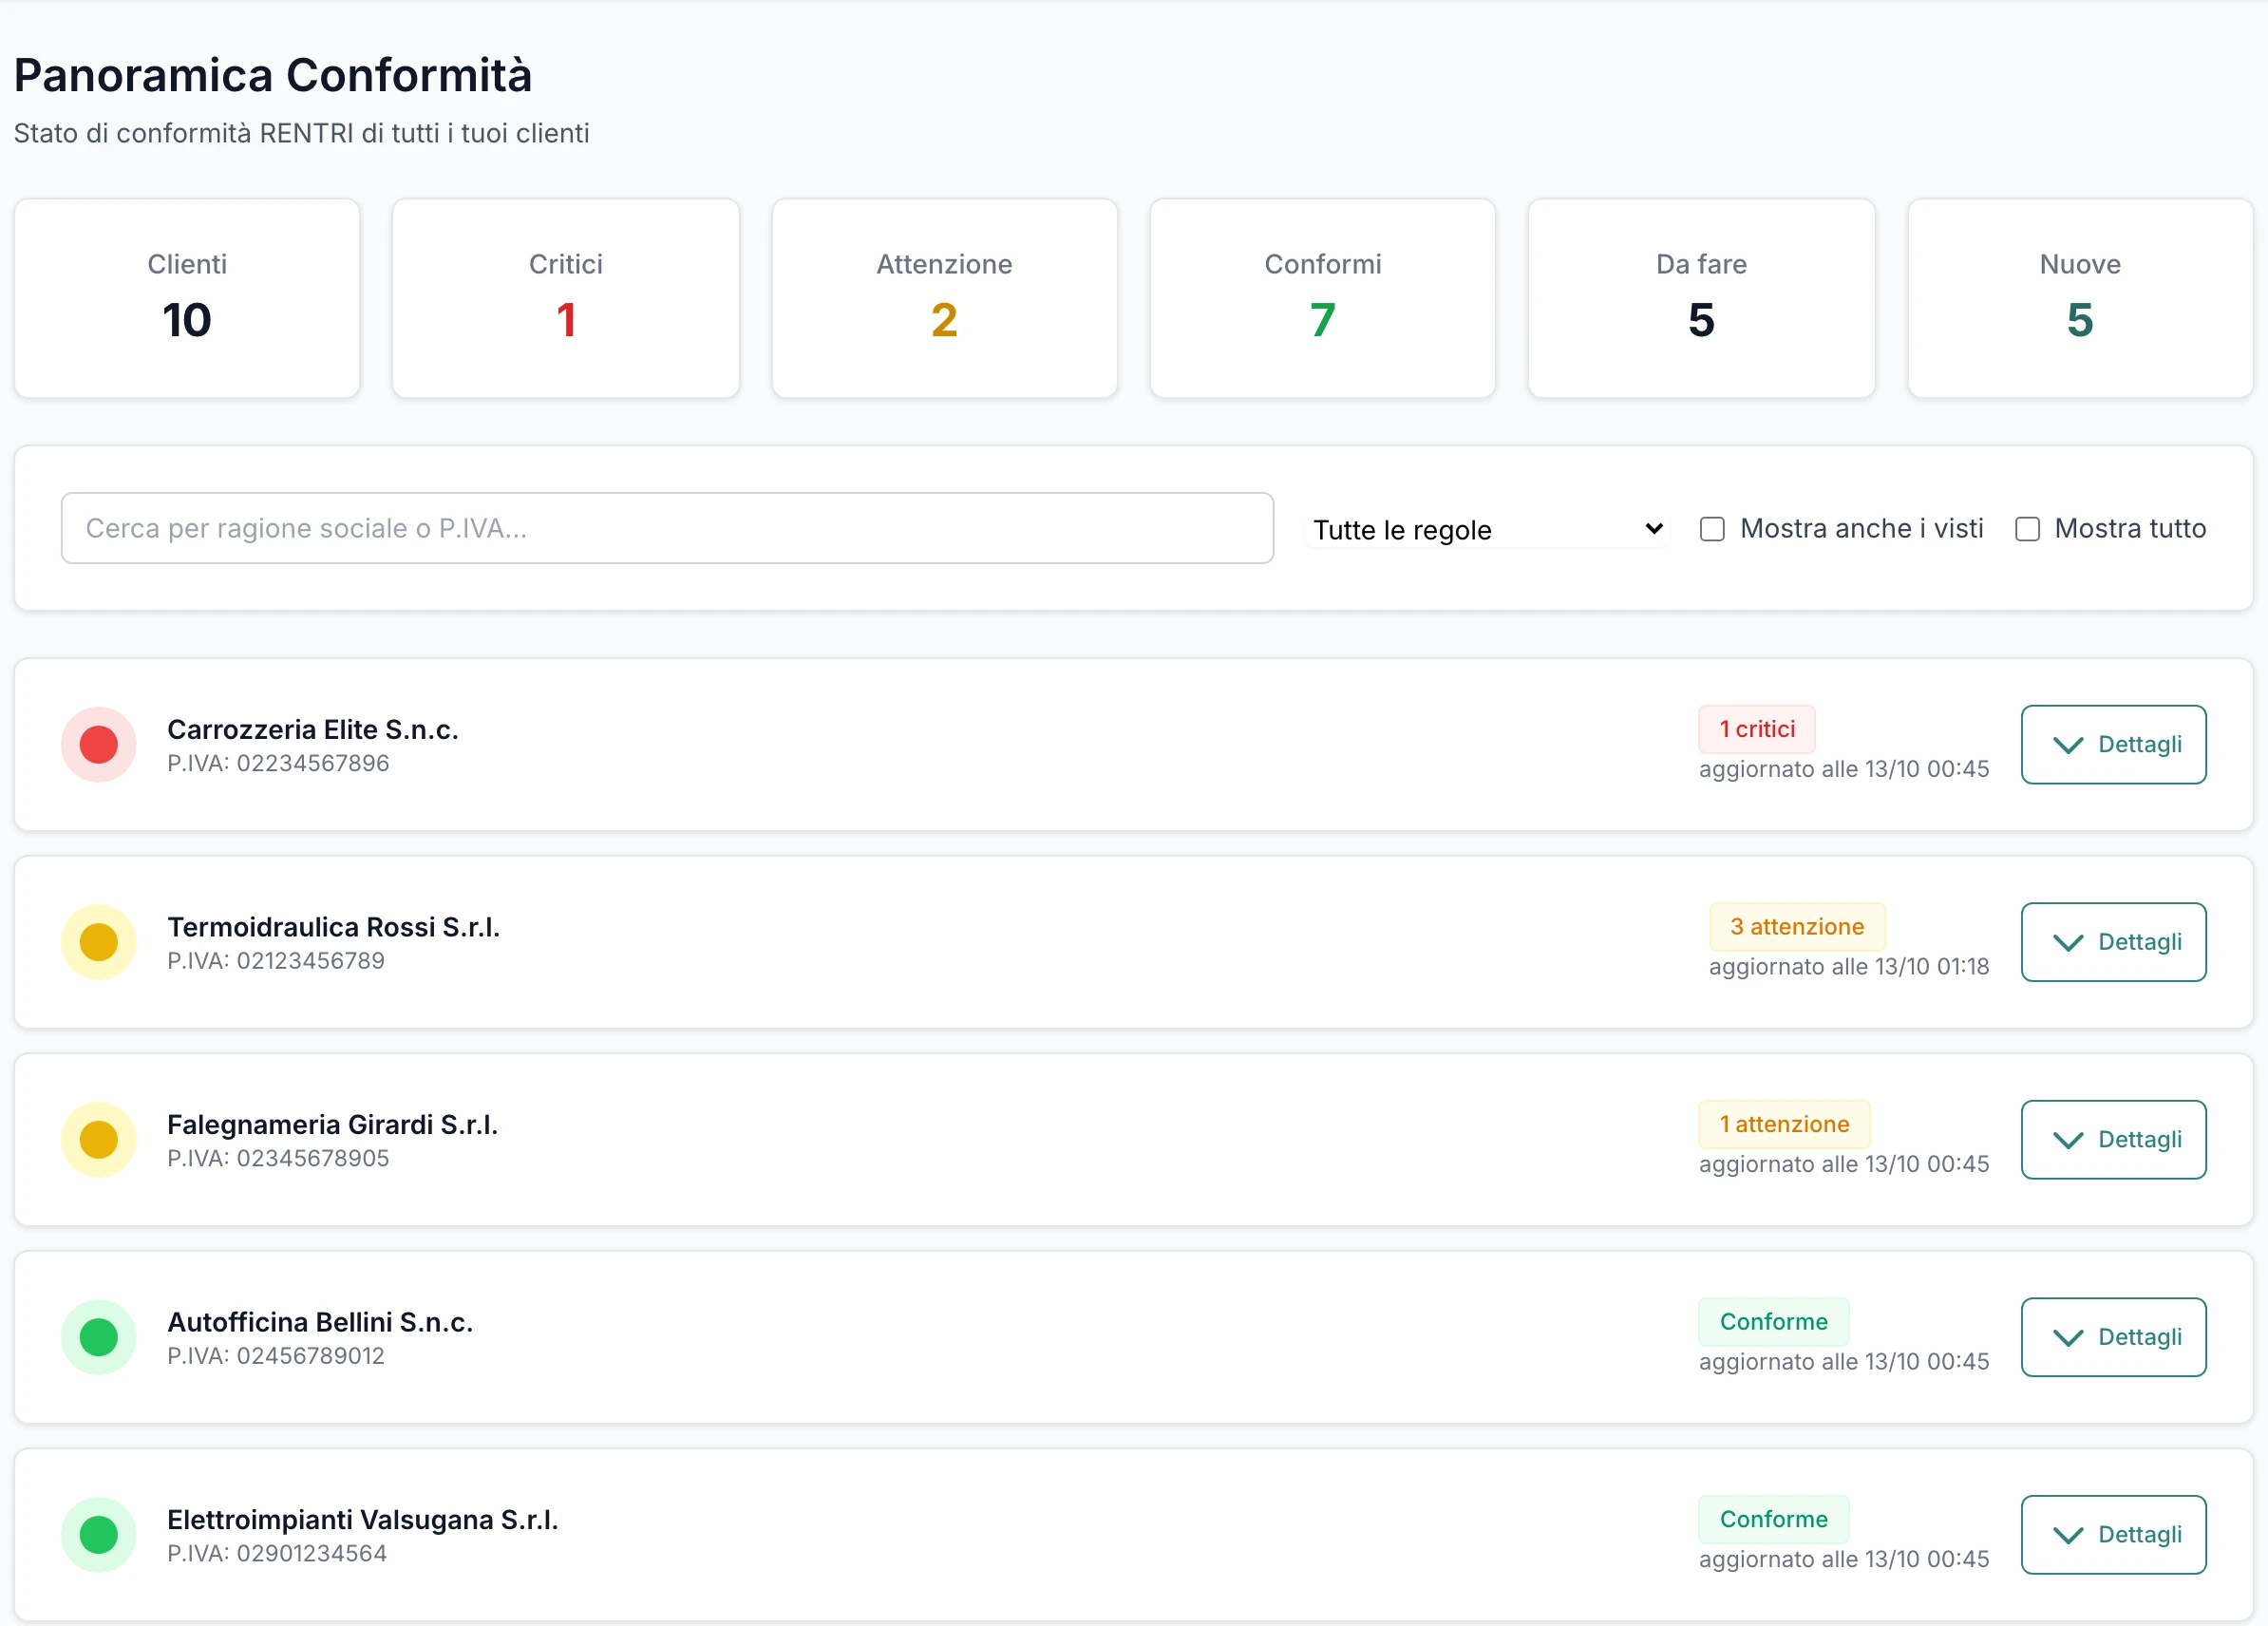Select the 'Da fare' summary card
Screen dimensions: 2268x1626
(1701, 298)
